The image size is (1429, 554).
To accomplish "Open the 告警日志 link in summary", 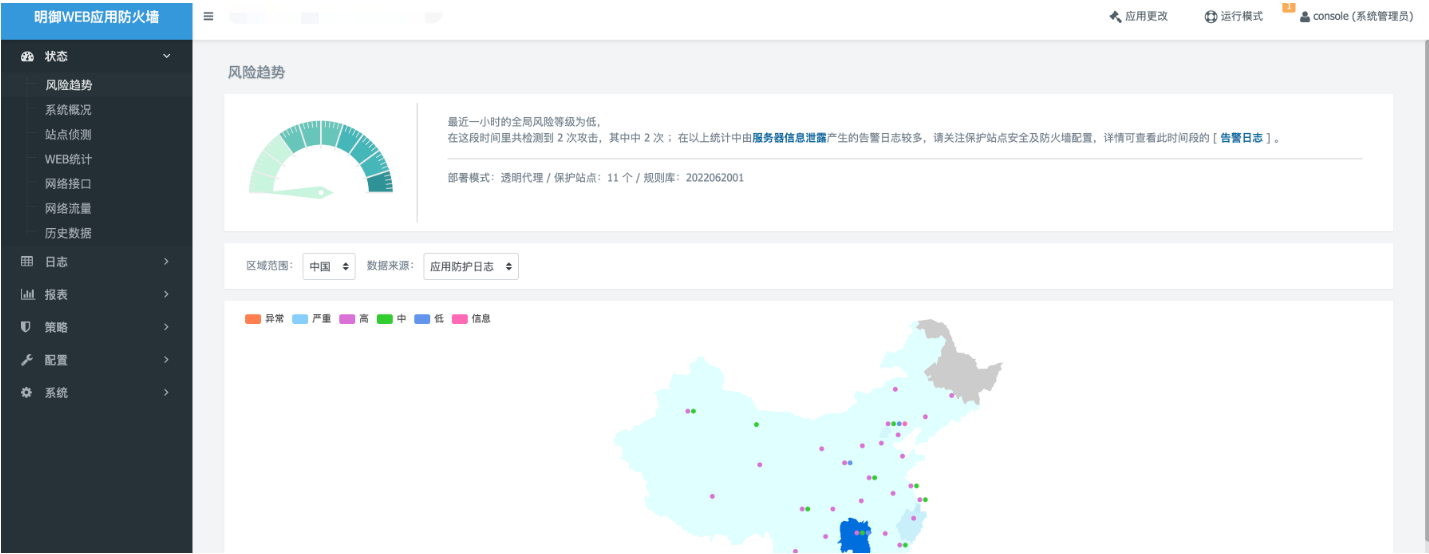I will coord(1241,139).
